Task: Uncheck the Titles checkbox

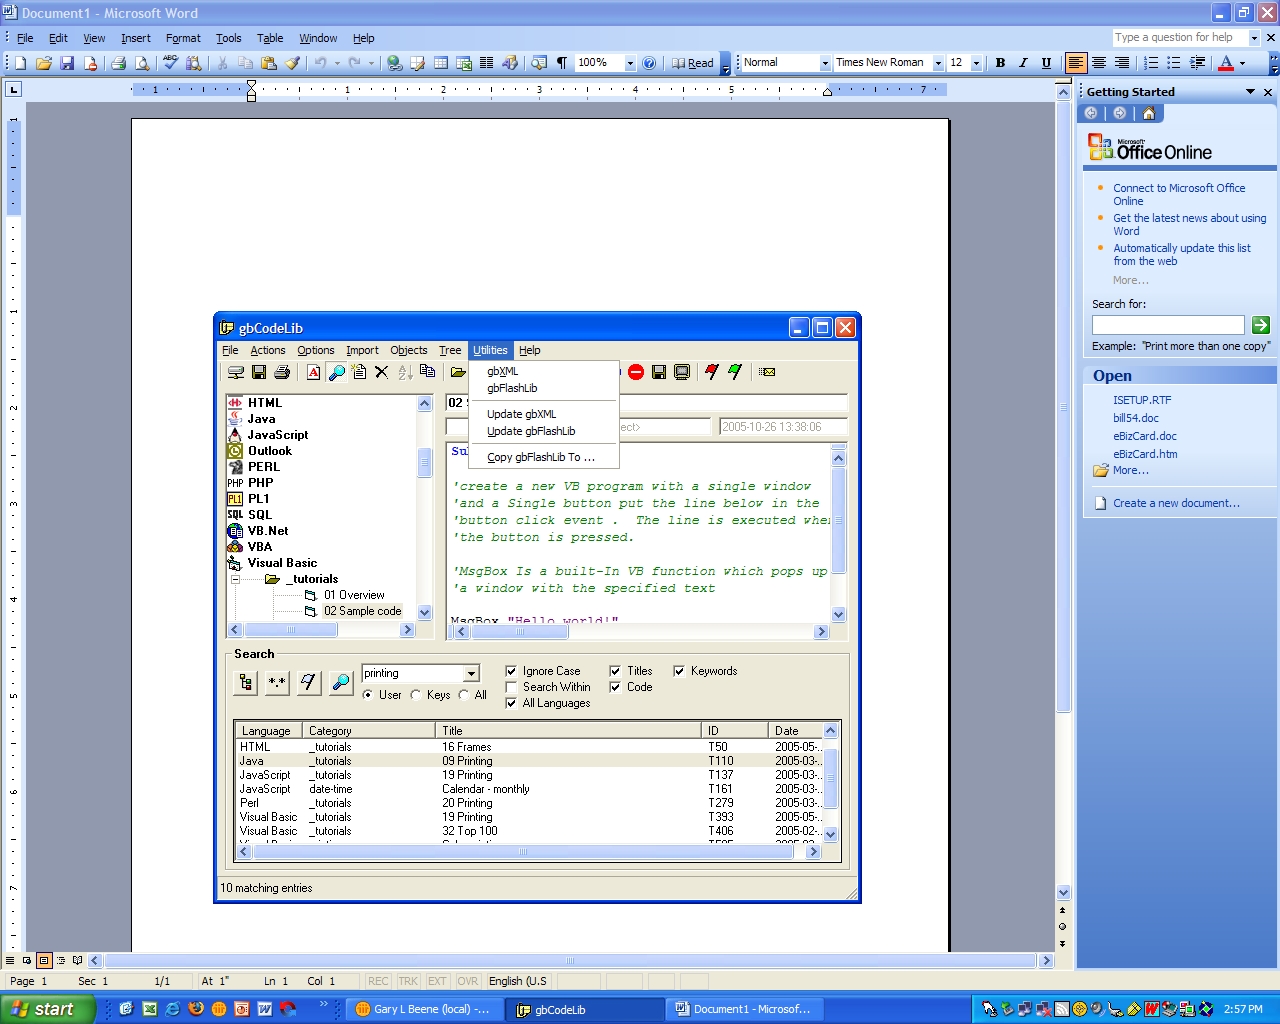Action: pos(615,671)
